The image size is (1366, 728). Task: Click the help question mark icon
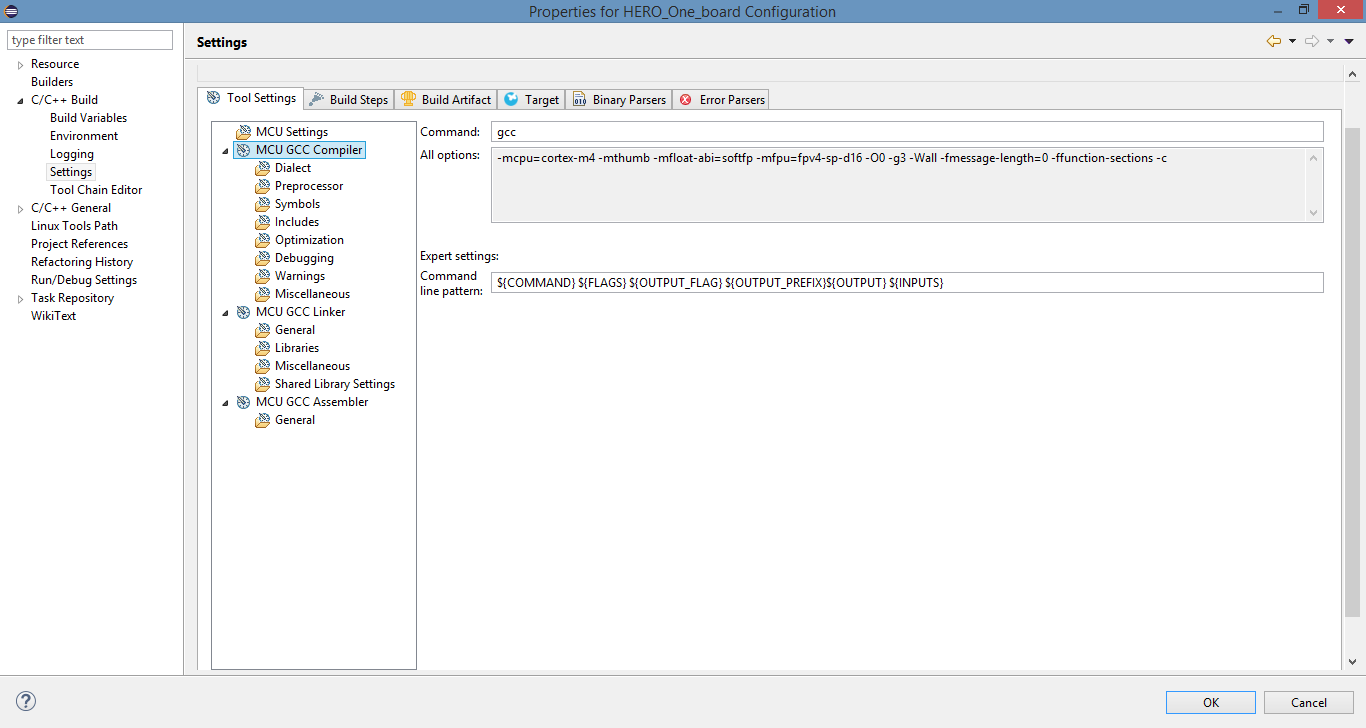point(26,701)
